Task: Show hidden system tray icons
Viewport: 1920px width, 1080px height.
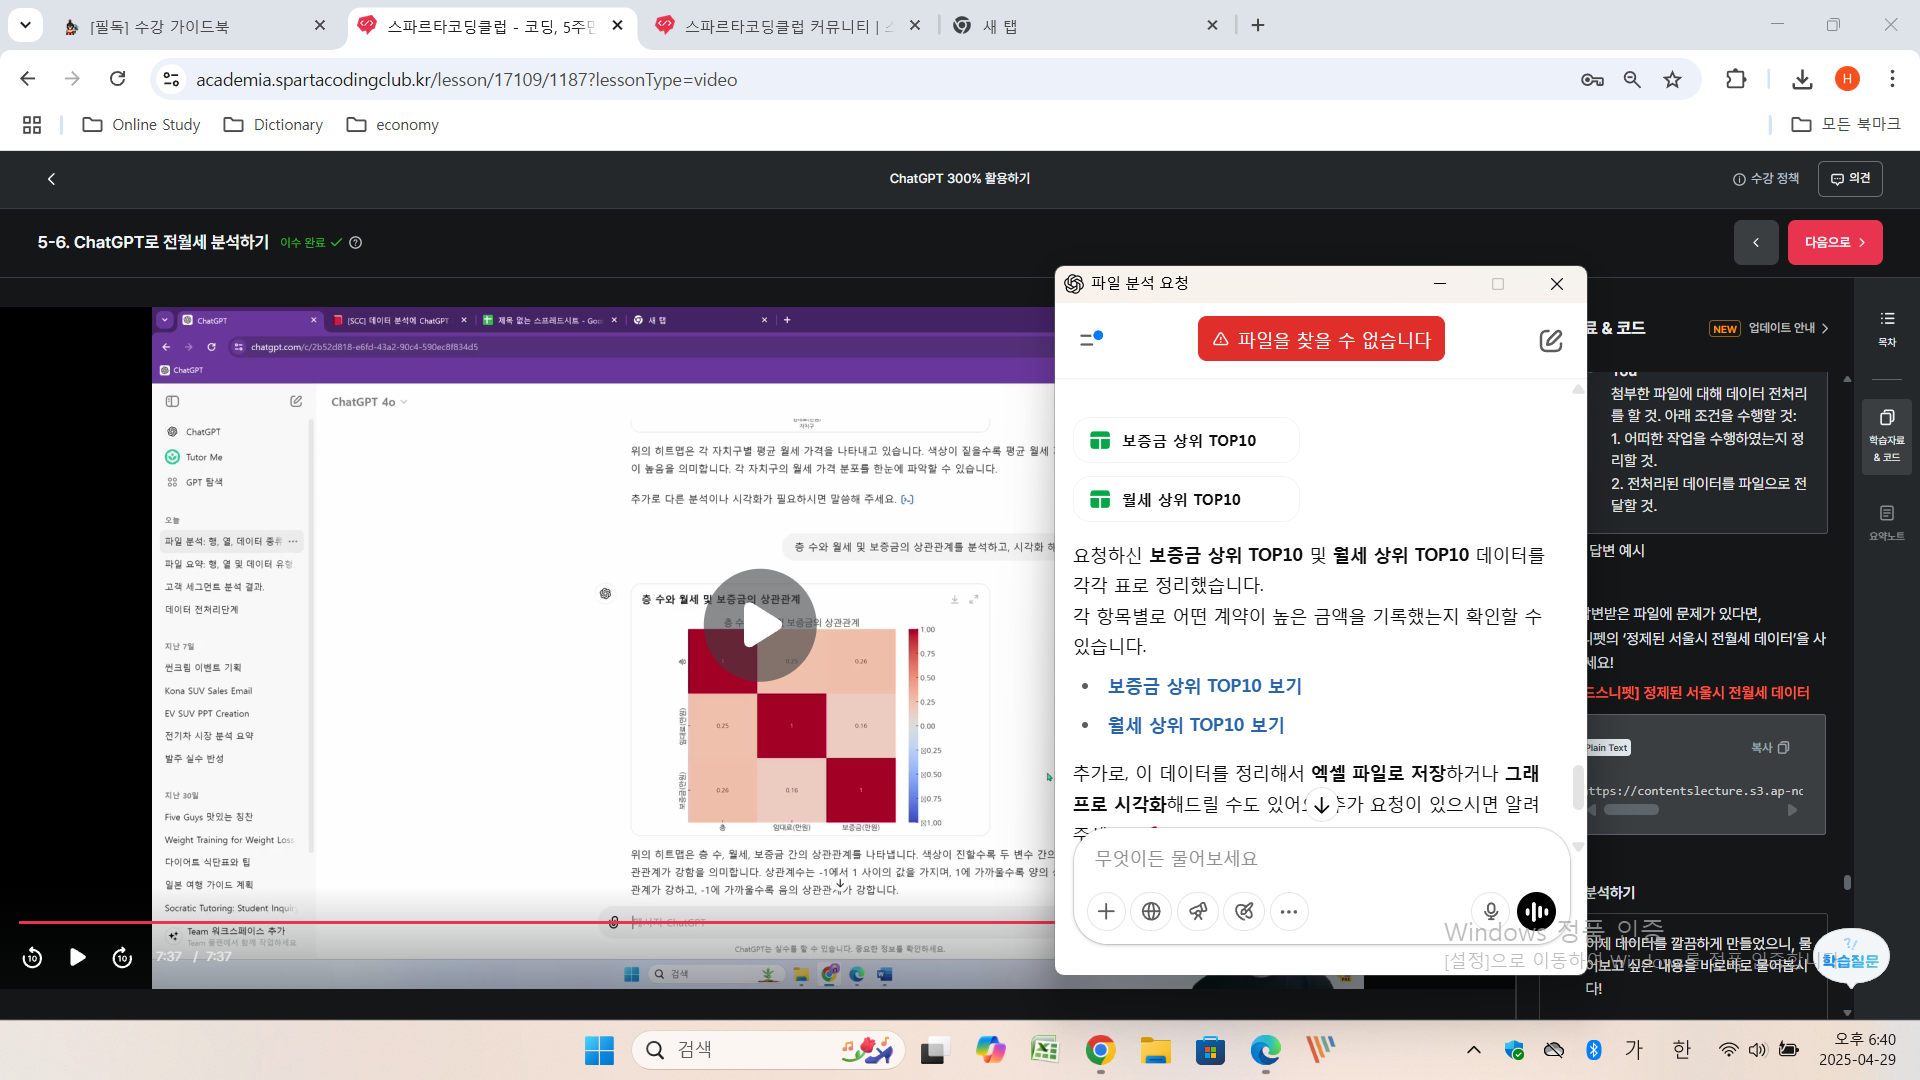Action: [x=1474, y=1050]
